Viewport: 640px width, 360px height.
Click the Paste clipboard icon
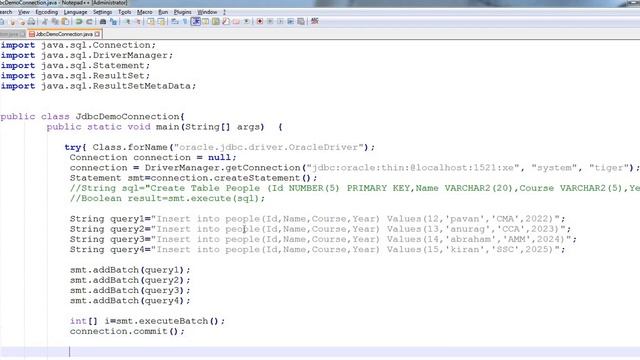pyautogui.click(x=65, y=21)
